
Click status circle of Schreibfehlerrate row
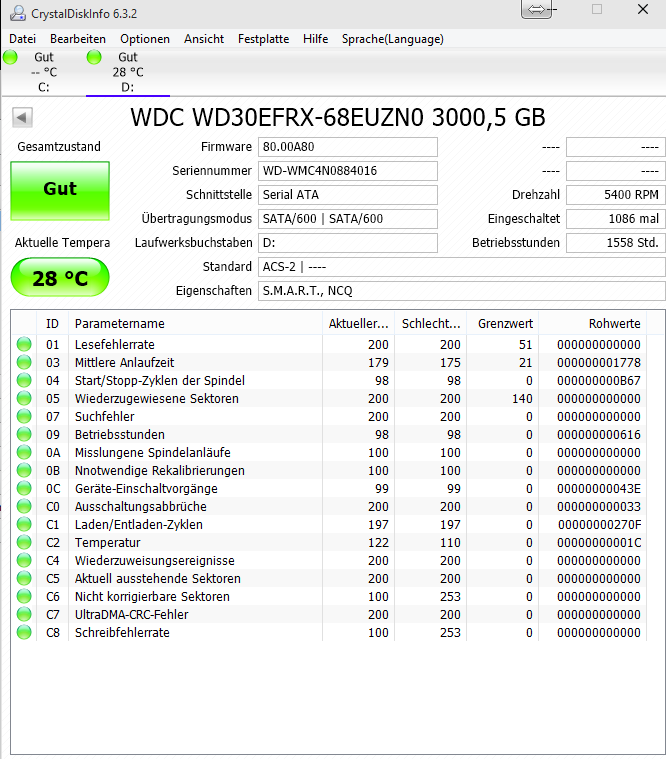coord(24,632)
